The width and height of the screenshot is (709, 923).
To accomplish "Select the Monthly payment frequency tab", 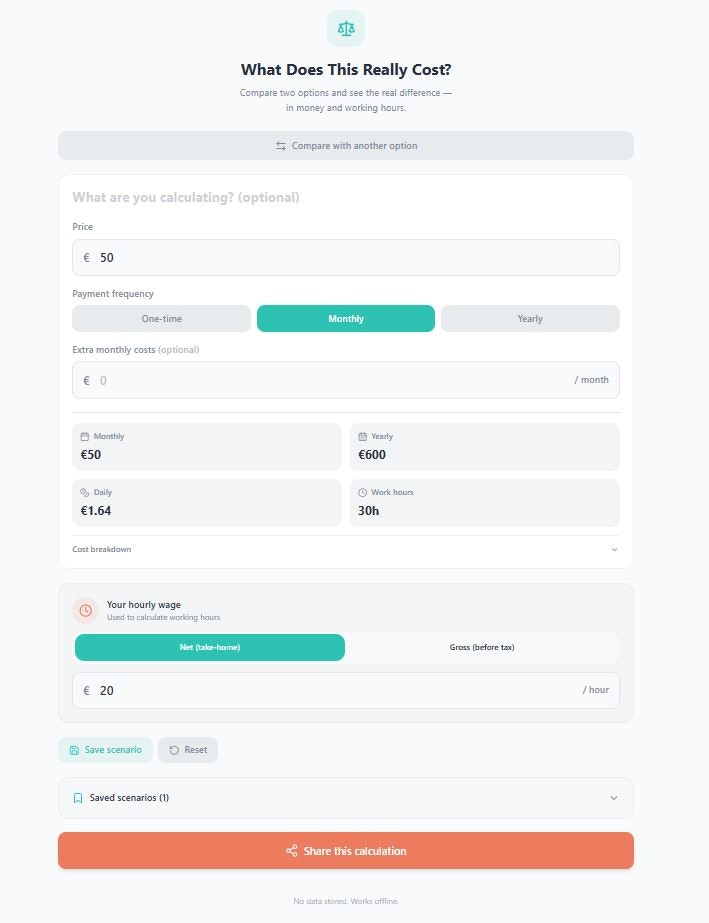I will pos(345,318).
